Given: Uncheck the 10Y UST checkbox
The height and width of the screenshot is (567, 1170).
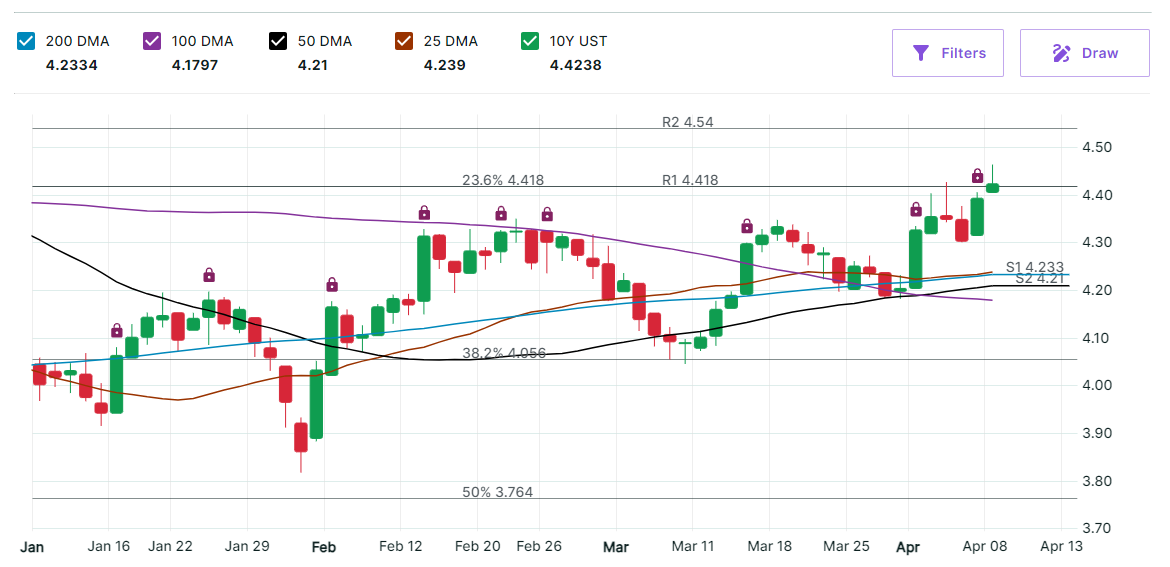Looking at the screenshot, I should point(529,41).
